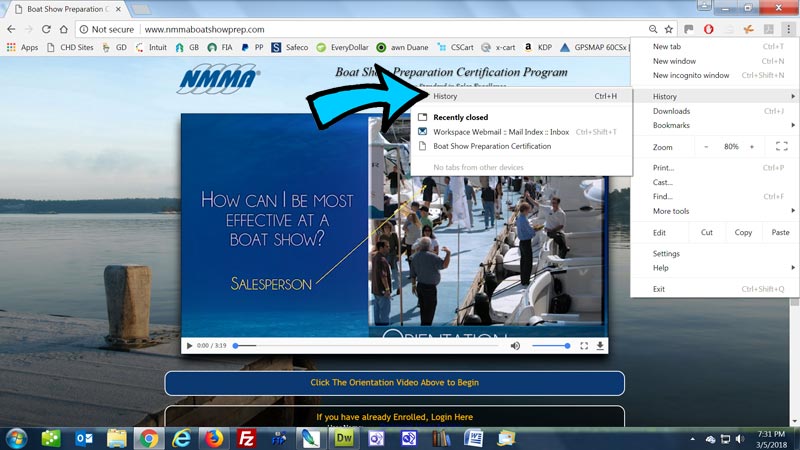Open Microsoft Word from the taskbar
The height and width of the screenshot is (450, 800).
473,438
